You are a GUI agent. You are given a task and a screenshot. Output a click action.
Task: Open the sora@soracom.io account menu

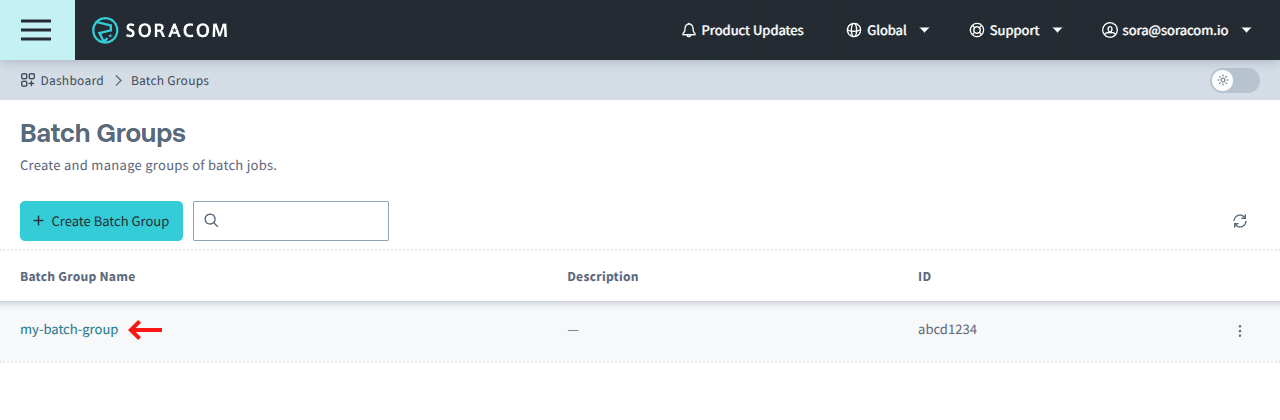tap(1177, 30)
